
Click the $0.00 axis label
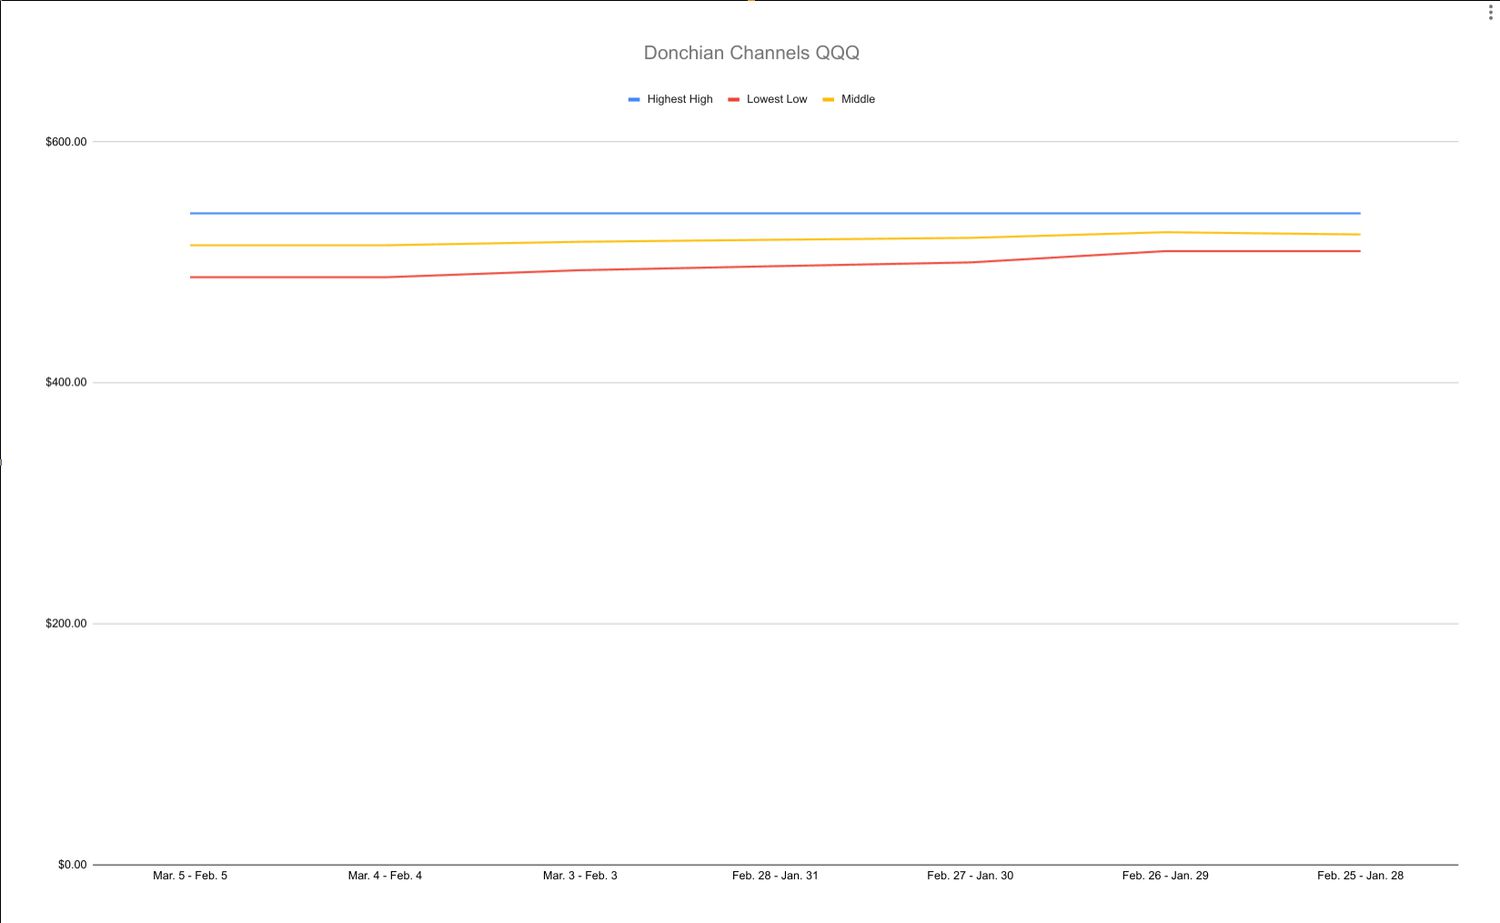pyautogui.click(x=72, y=865)
